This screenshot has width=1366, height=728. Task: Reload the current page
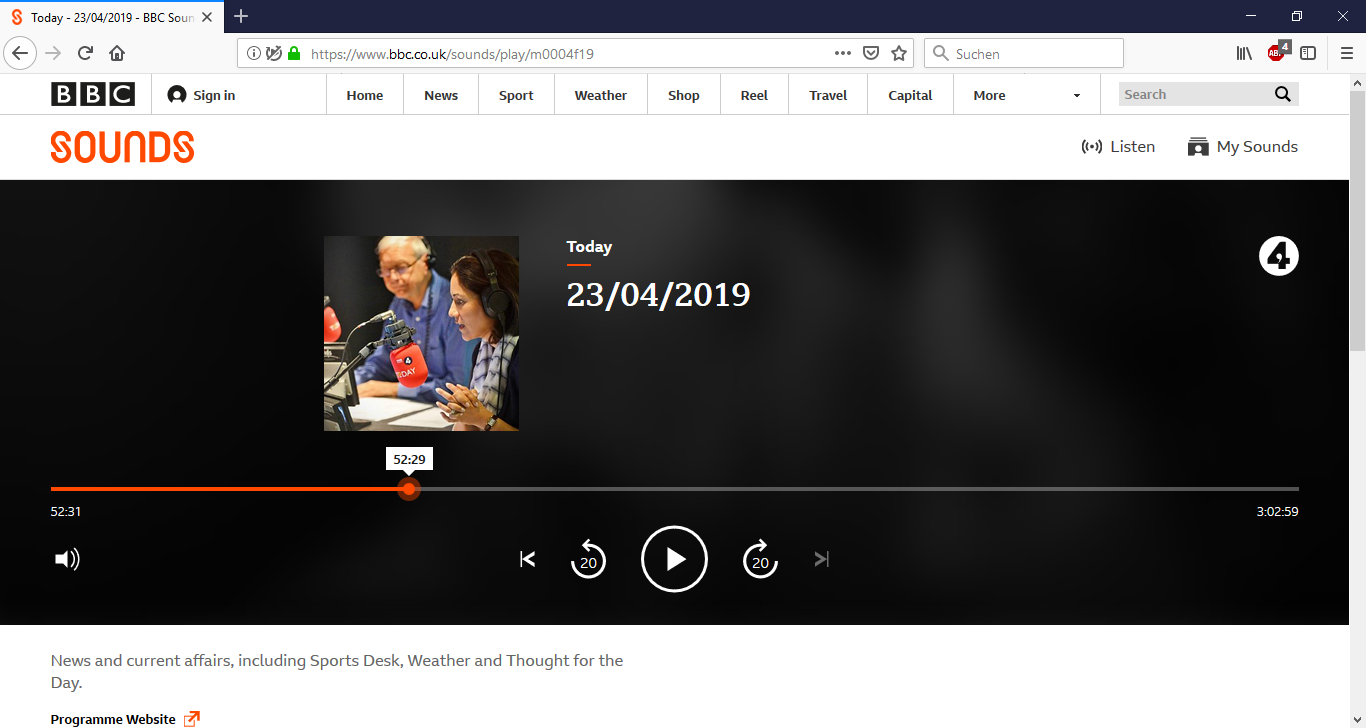(x=85, y=54)
